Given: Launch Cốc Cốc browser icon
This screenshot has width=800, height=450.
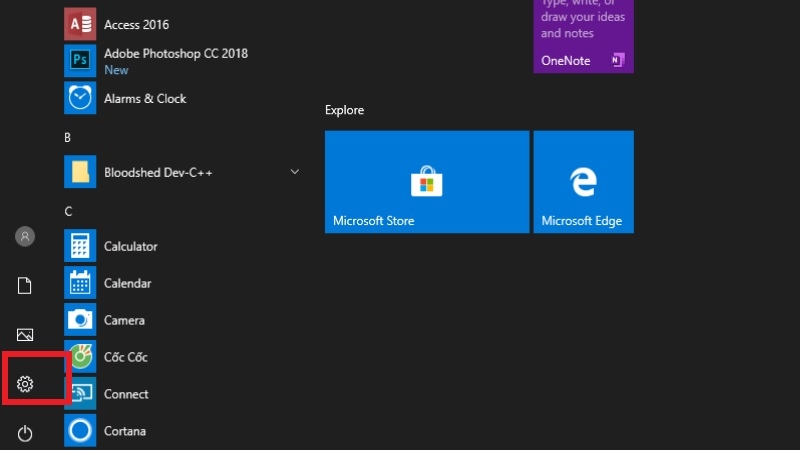Looking at the screenshot, I should pyautogui.click(x=80, y=357).
